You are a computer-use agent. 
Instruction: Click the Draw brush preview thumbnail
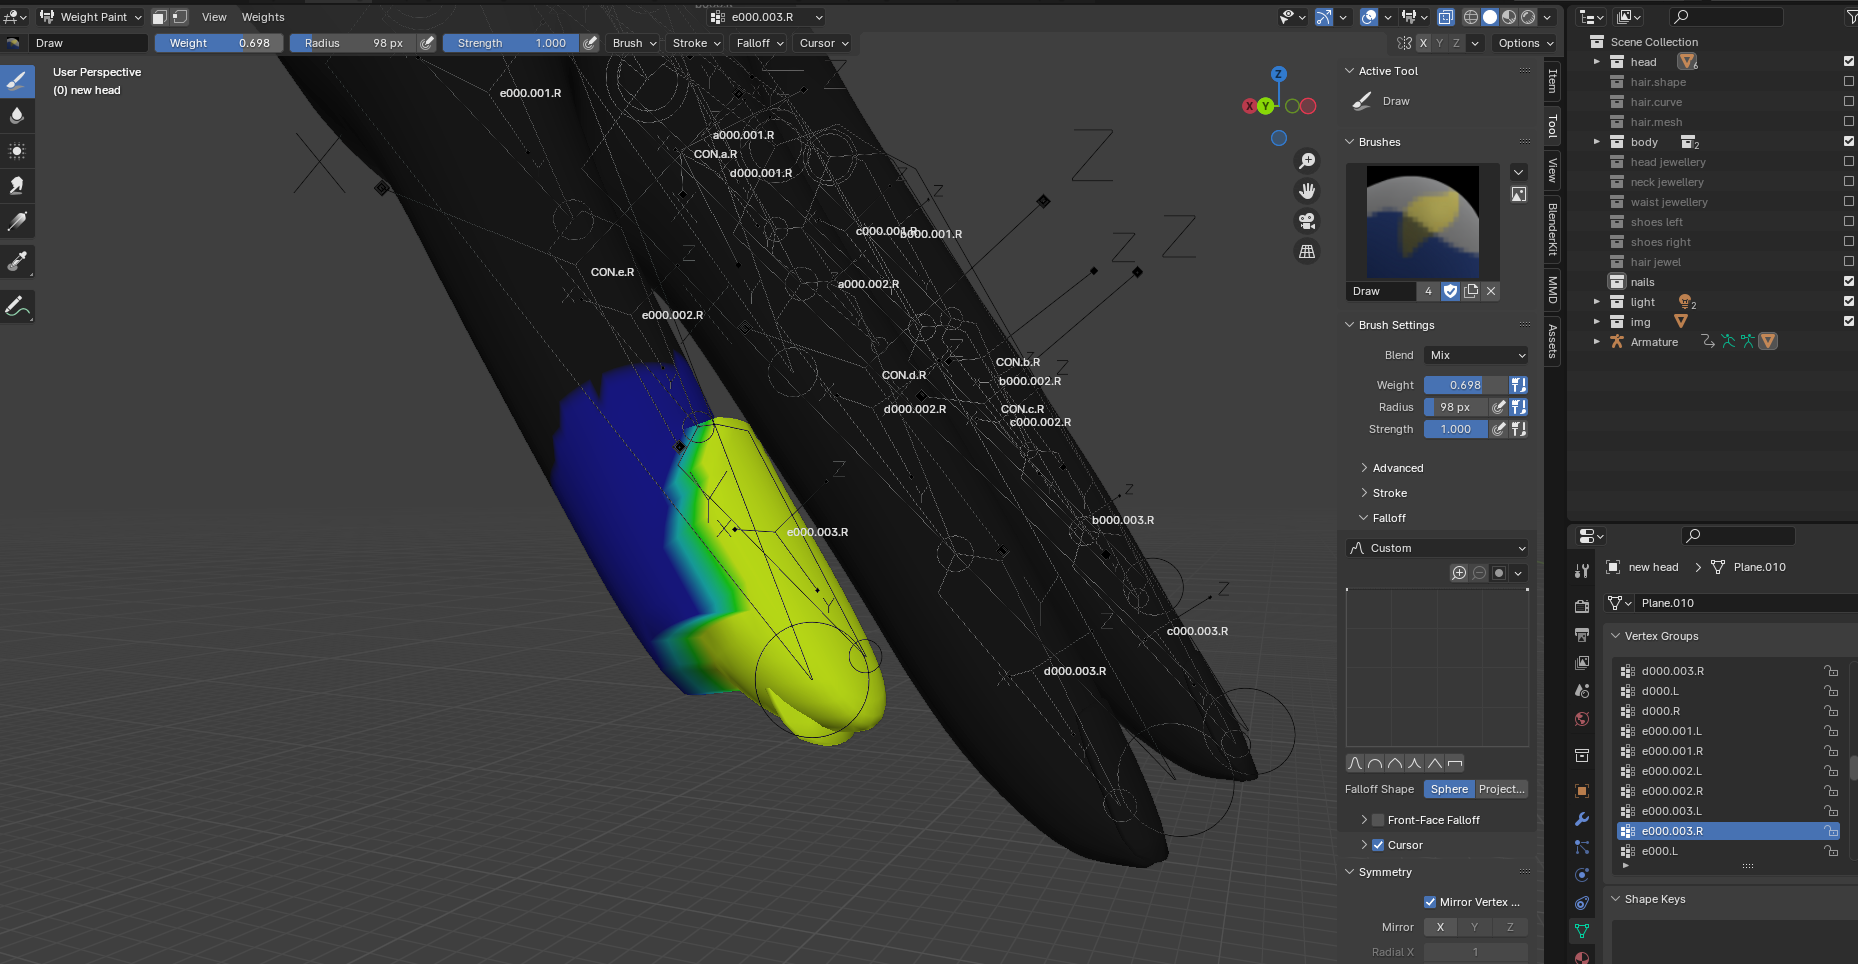tap(1423, 222)
